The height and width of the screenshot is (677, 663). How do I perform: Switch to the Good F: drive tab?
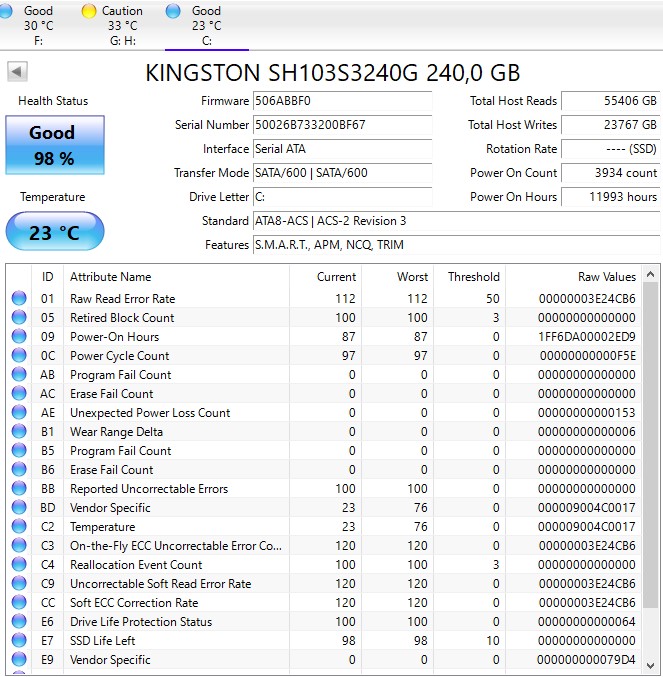[x=38, y=25]
